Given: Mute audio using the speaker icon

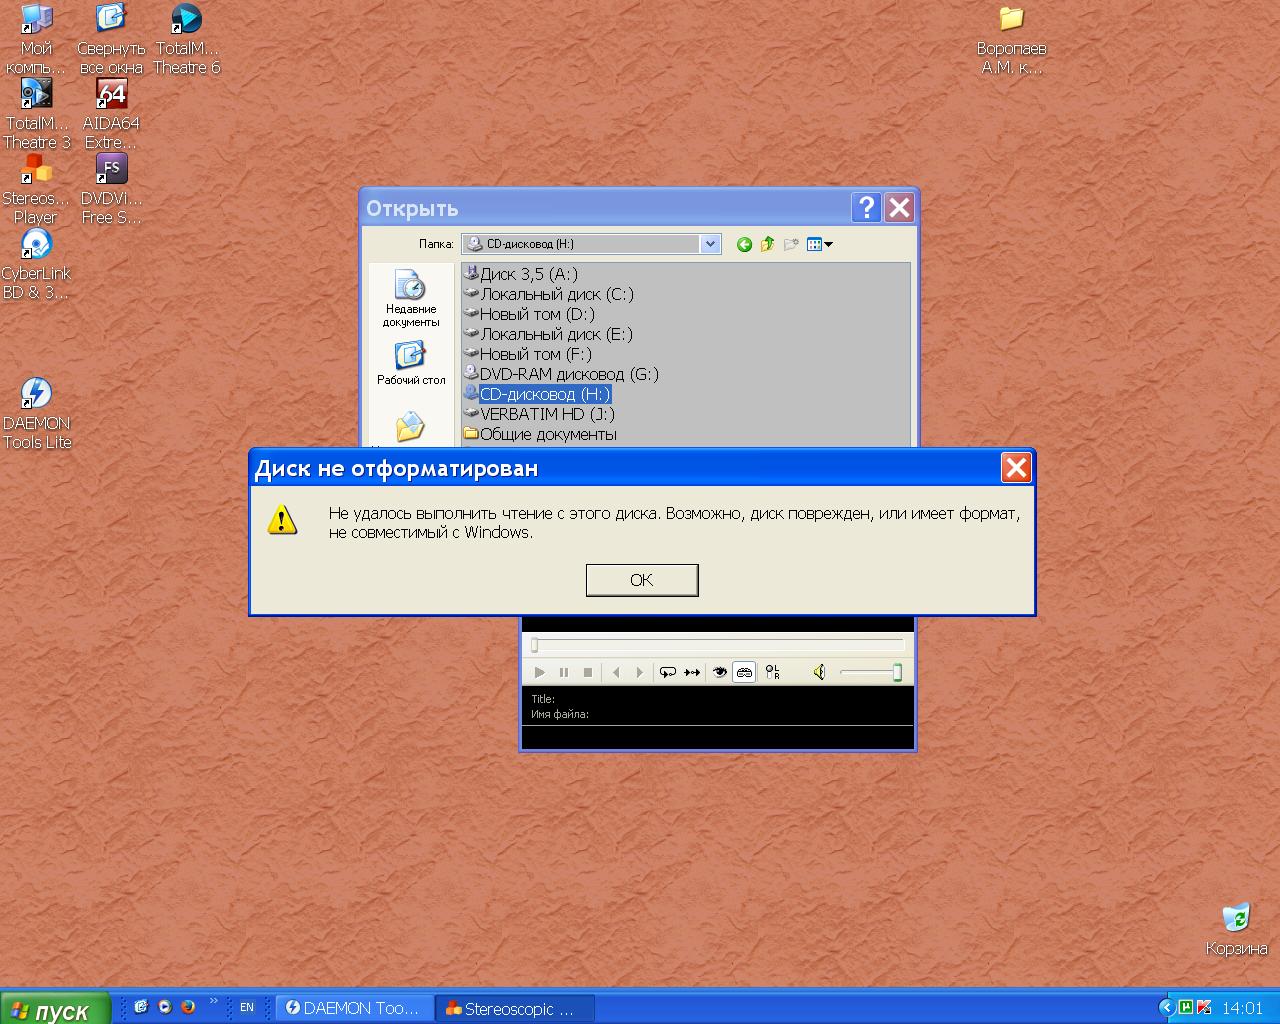Looking at the screenshot, I should pos(819,673).
